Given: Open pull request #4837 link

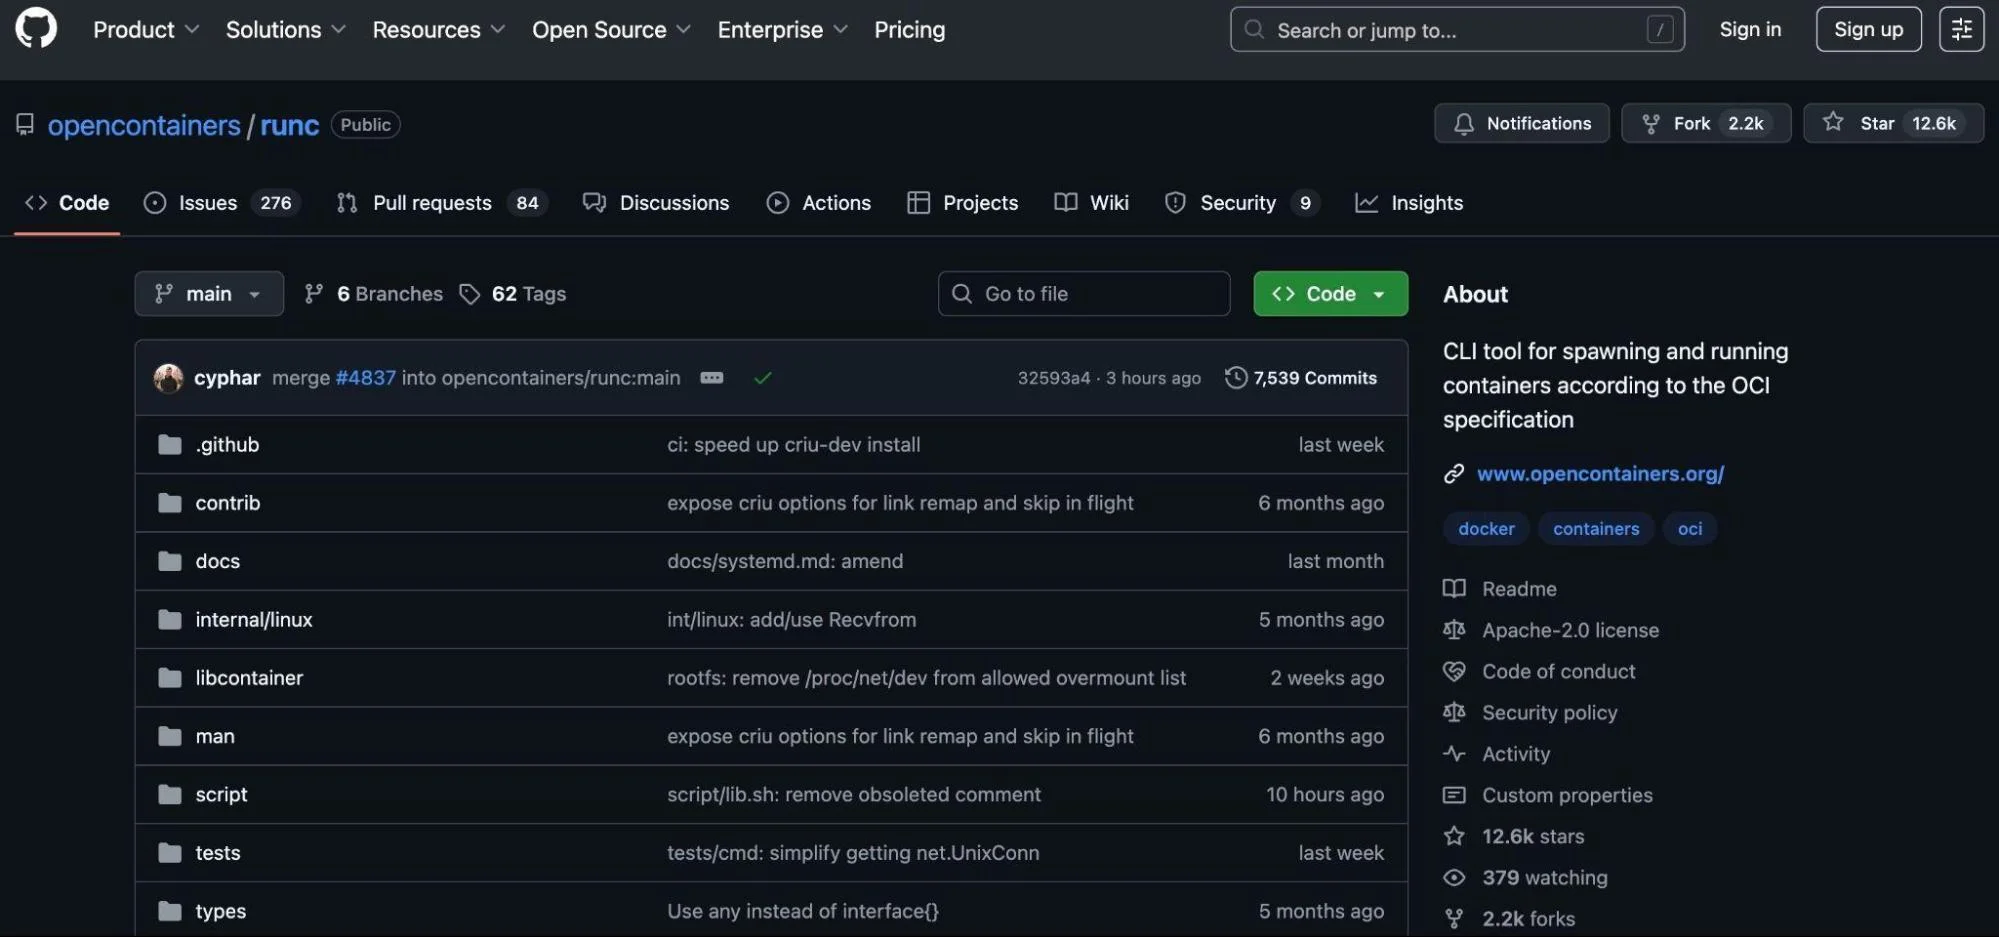Looking at the screenshot, I should 366,378.
